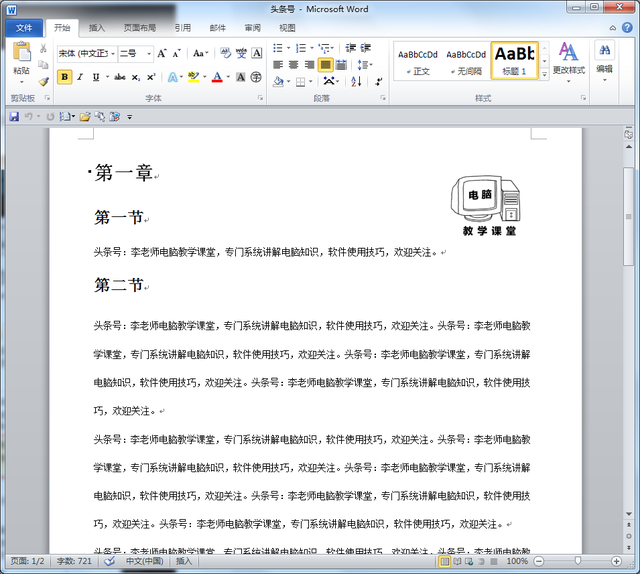The width and height of the screenshot is (640, 574).
Task: Click 字数: 721 in status bar
Action: pos(74,561)
